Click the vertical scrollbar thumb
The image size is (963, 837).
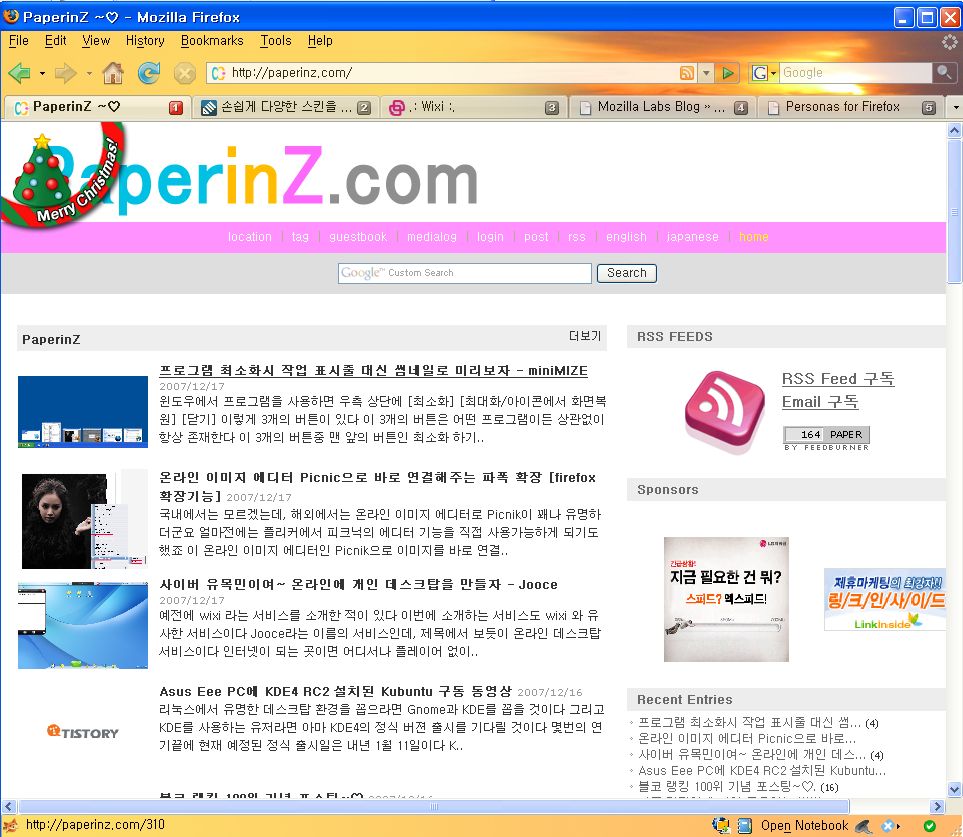954,210
